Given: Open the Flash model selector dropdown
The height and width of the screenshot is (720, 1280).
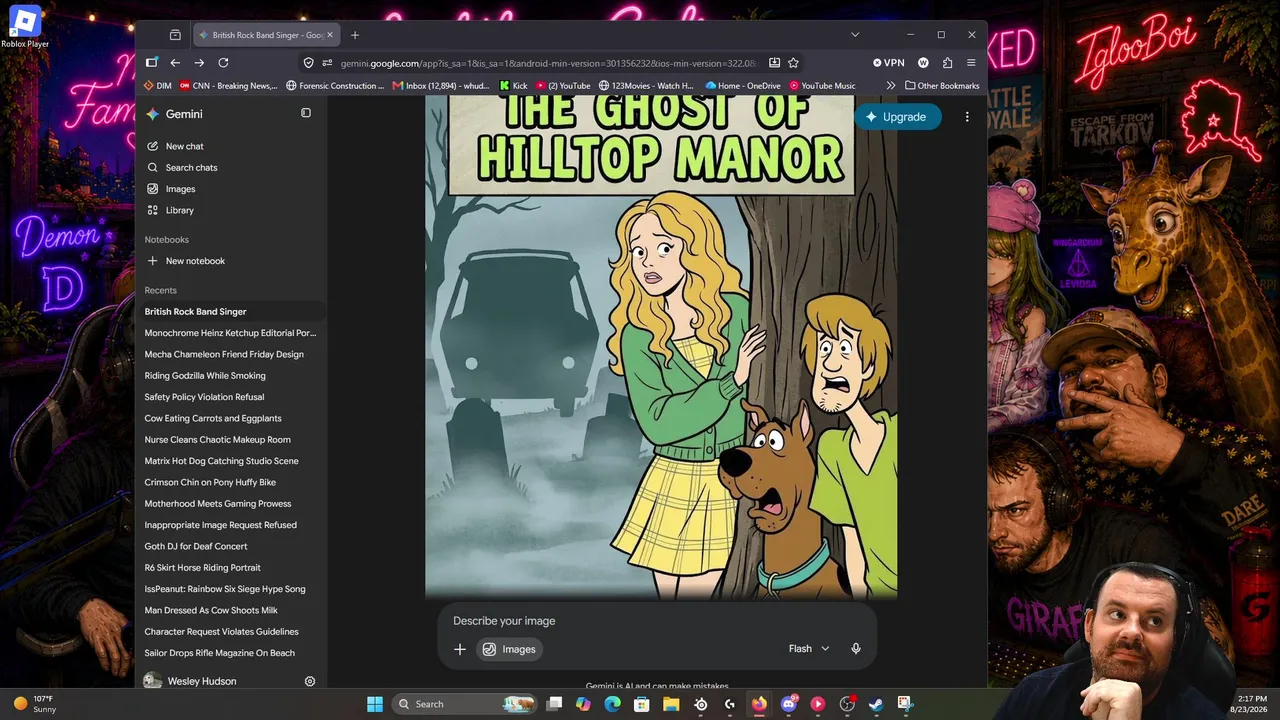Looking at the screenshot, I should 809,649.
